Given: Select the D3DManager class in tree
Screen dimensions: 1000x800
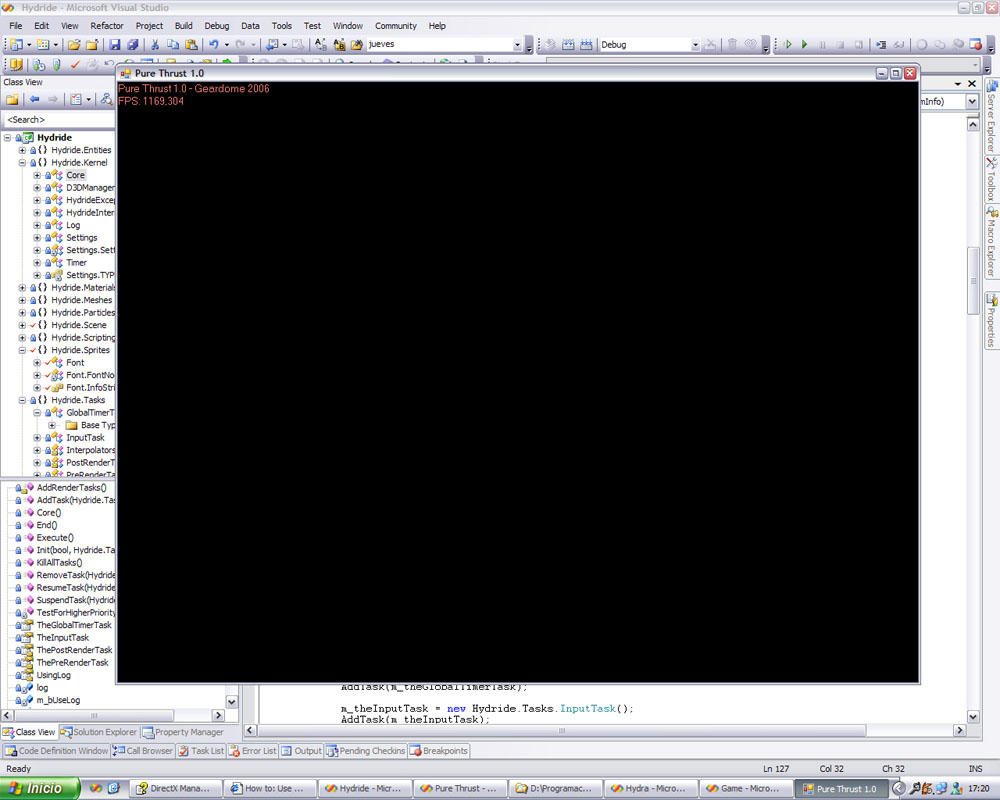Looking at the screenshot, I should 90,188.
